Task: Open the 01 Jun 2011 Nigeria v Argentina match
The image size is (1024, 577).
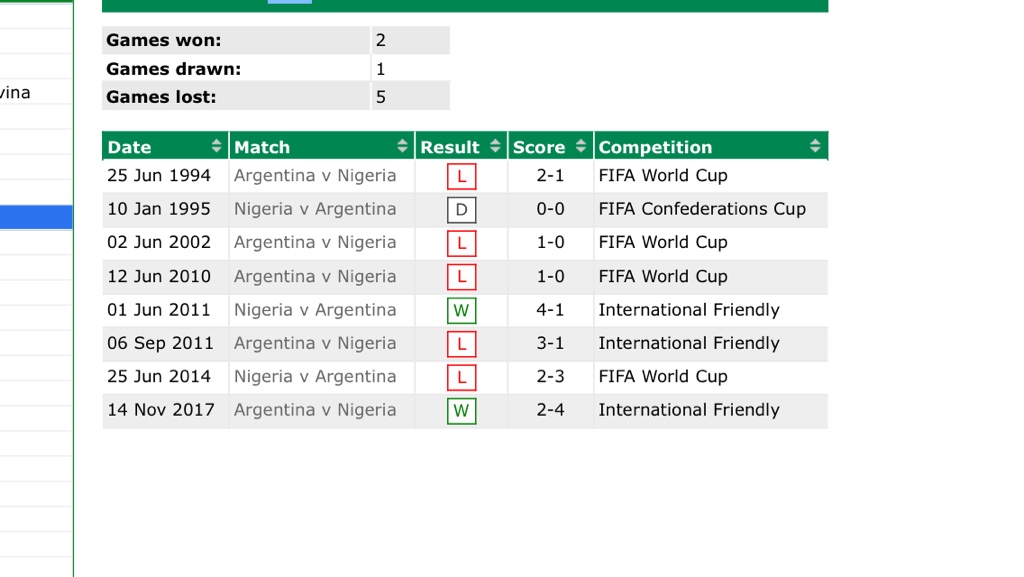Action: pos(315,310)
